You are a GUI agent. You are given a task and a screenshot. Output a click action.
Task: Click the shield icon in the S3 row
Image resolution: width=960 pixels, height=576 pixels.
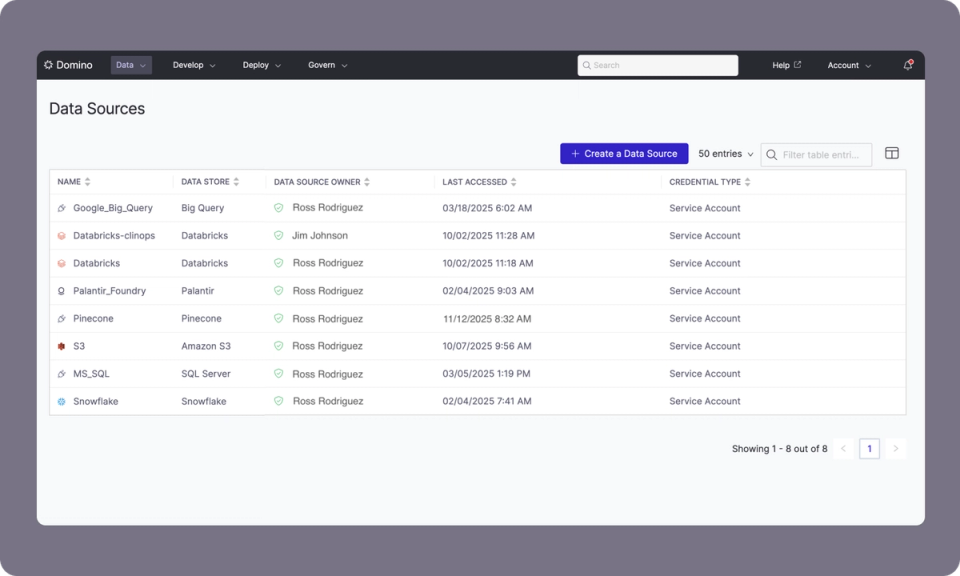(x=279, y=346)
